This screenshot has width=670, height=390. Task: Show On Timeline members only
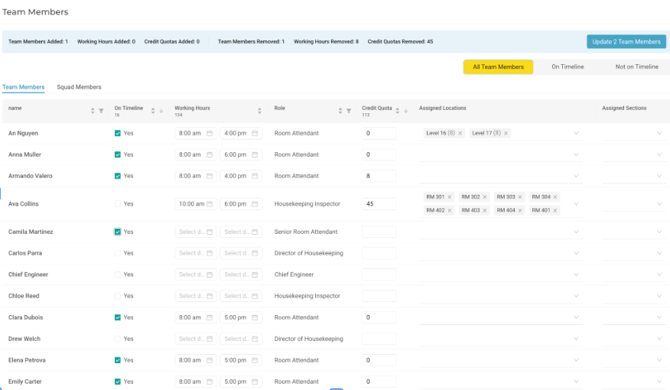(x=567, y=67)
